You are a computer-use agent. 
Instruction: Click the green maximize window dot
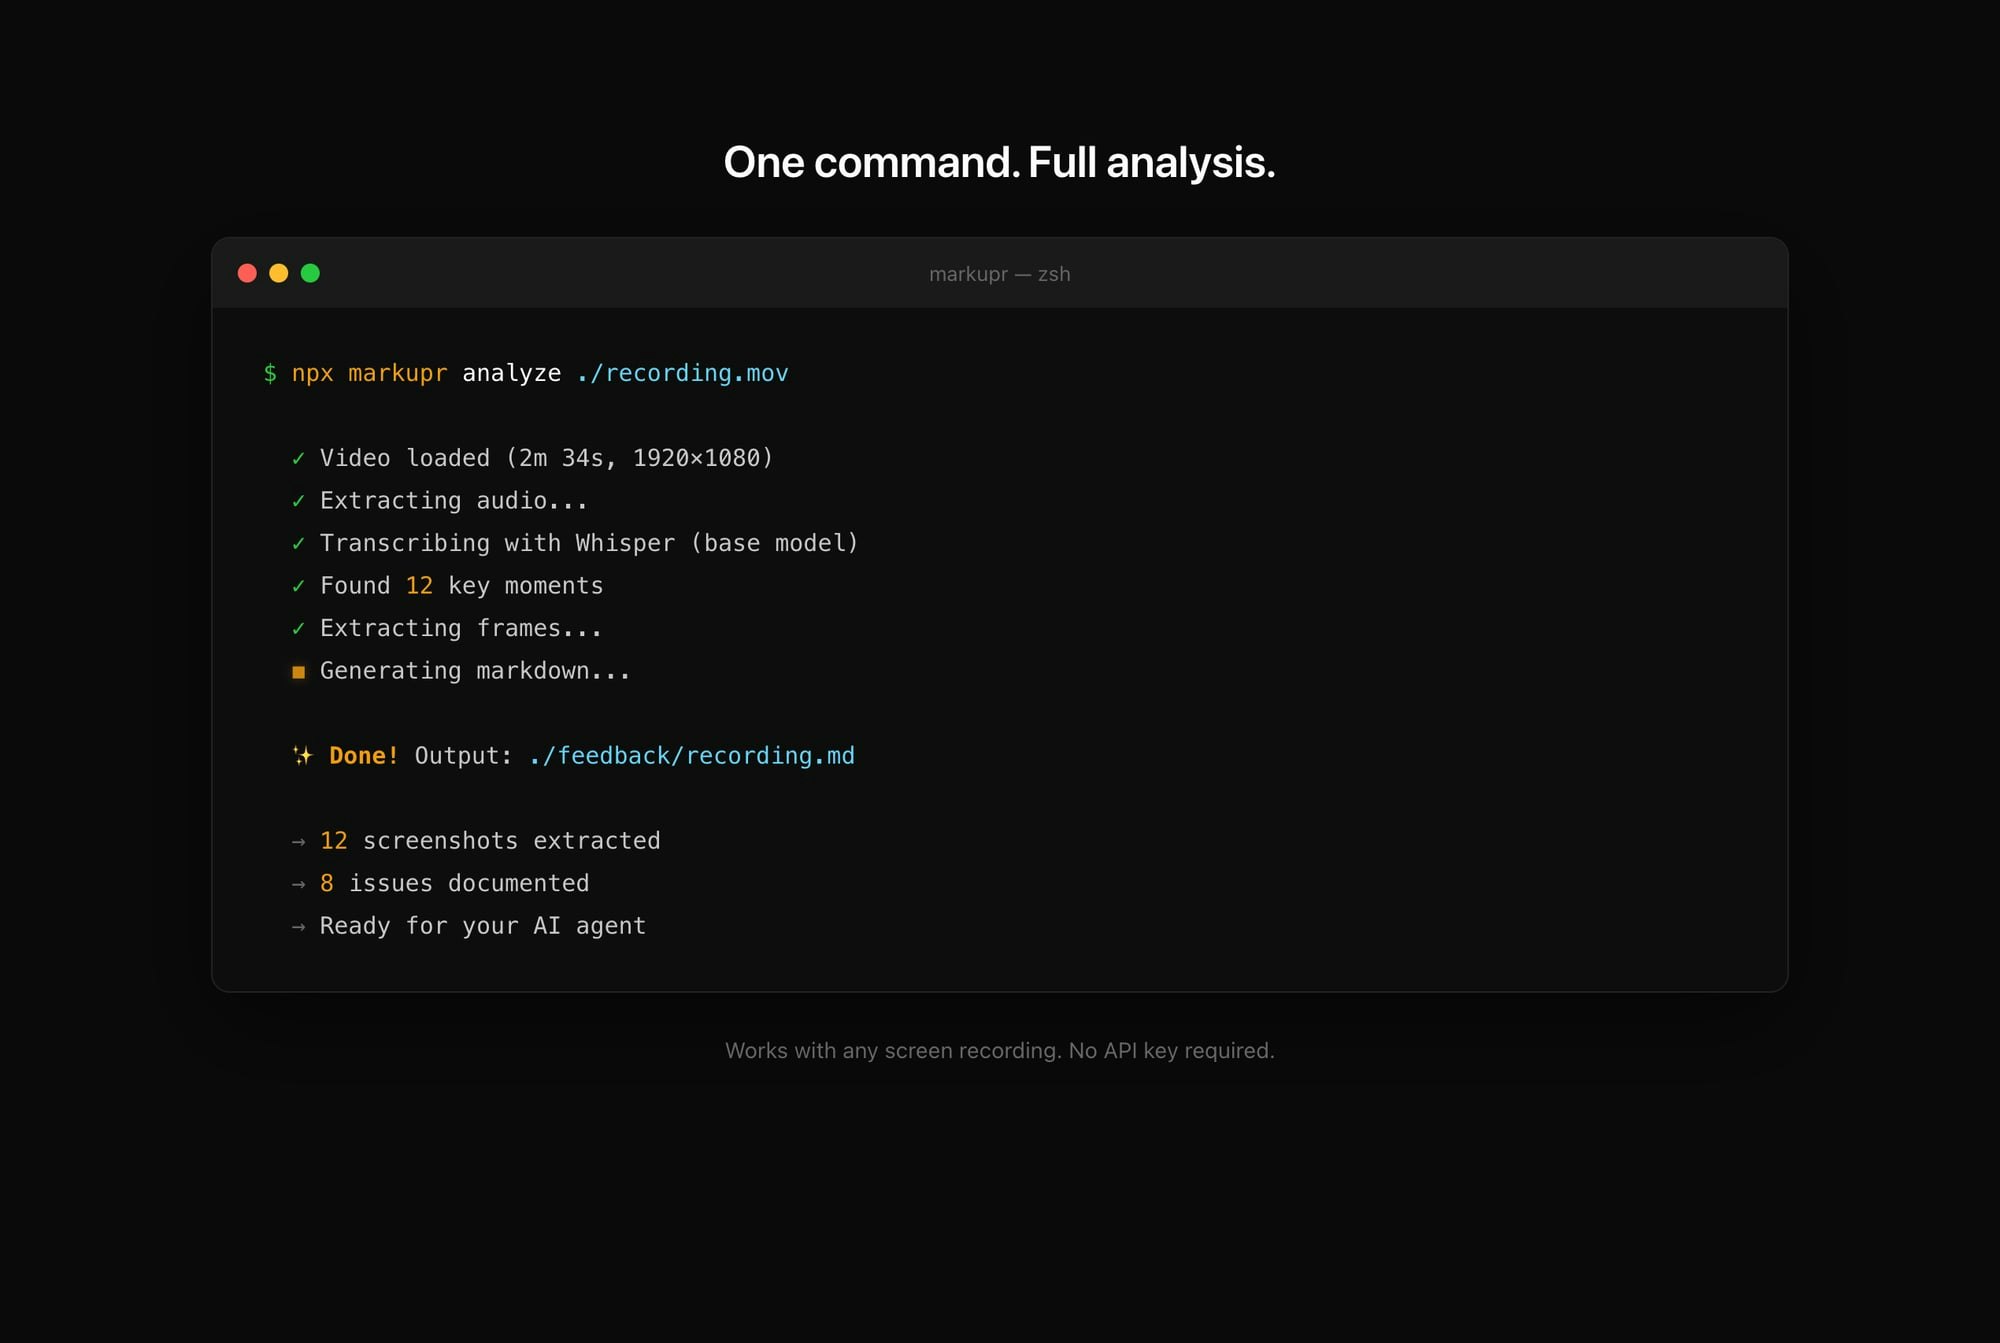click(x=310, y=273)
